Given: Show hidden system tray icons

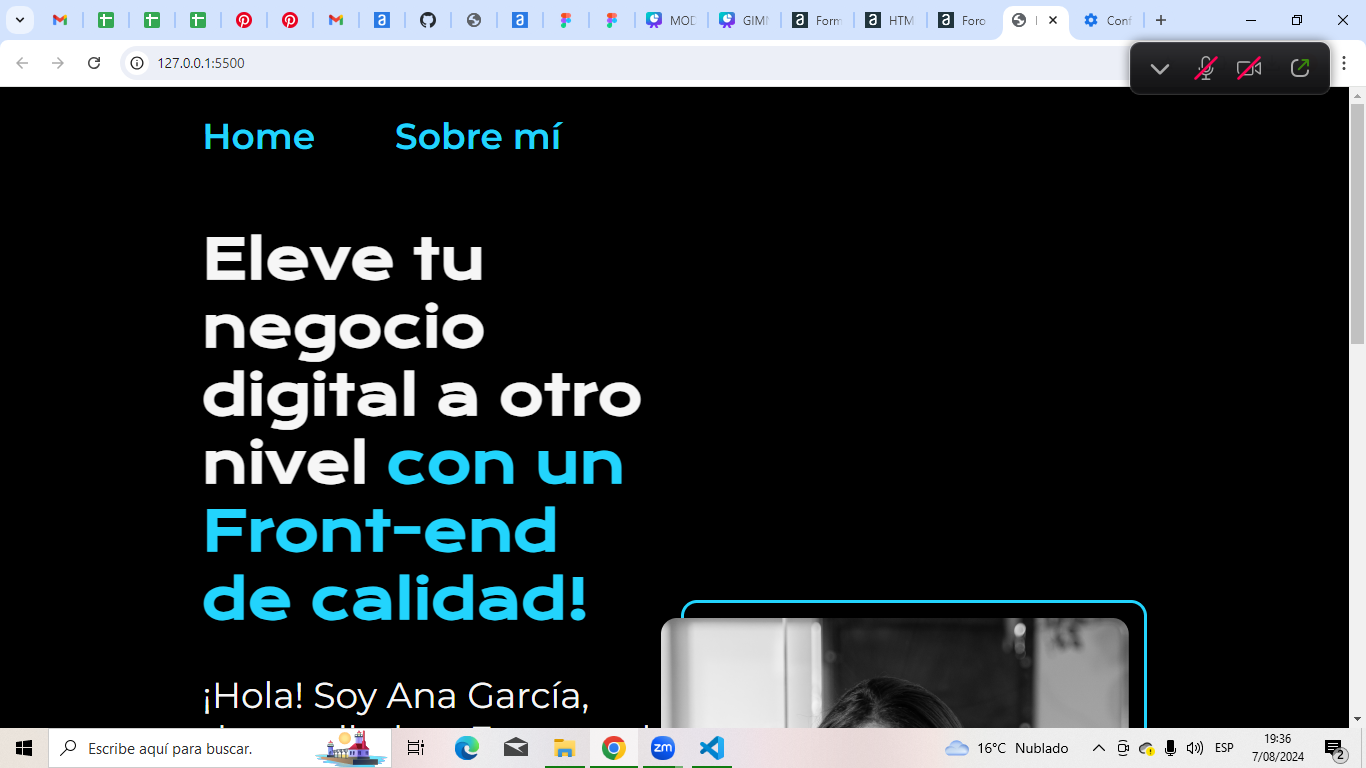Looking at the screenshot, I should pyautogui.click(x=1098, y=748).
